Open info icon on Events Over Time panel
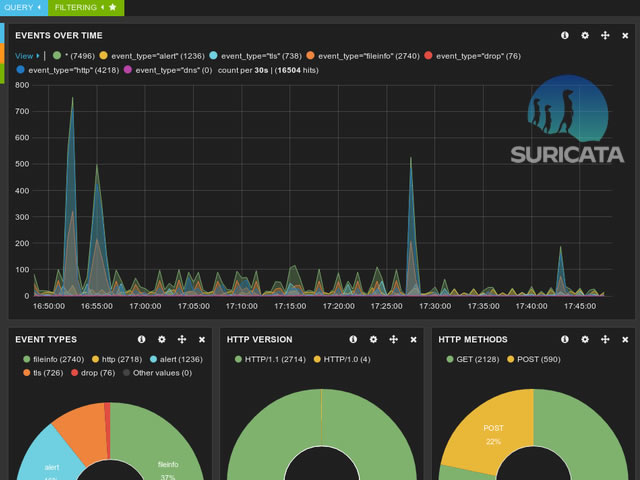 (x=564, y=36)
